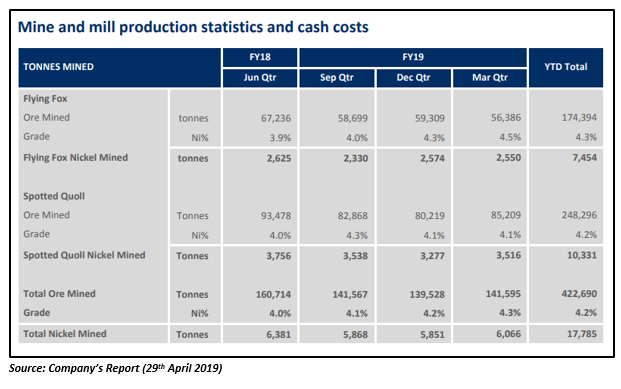Screen dimensions: 621x389
Task: Click the YTD Total header
Action: coord(566,67)
